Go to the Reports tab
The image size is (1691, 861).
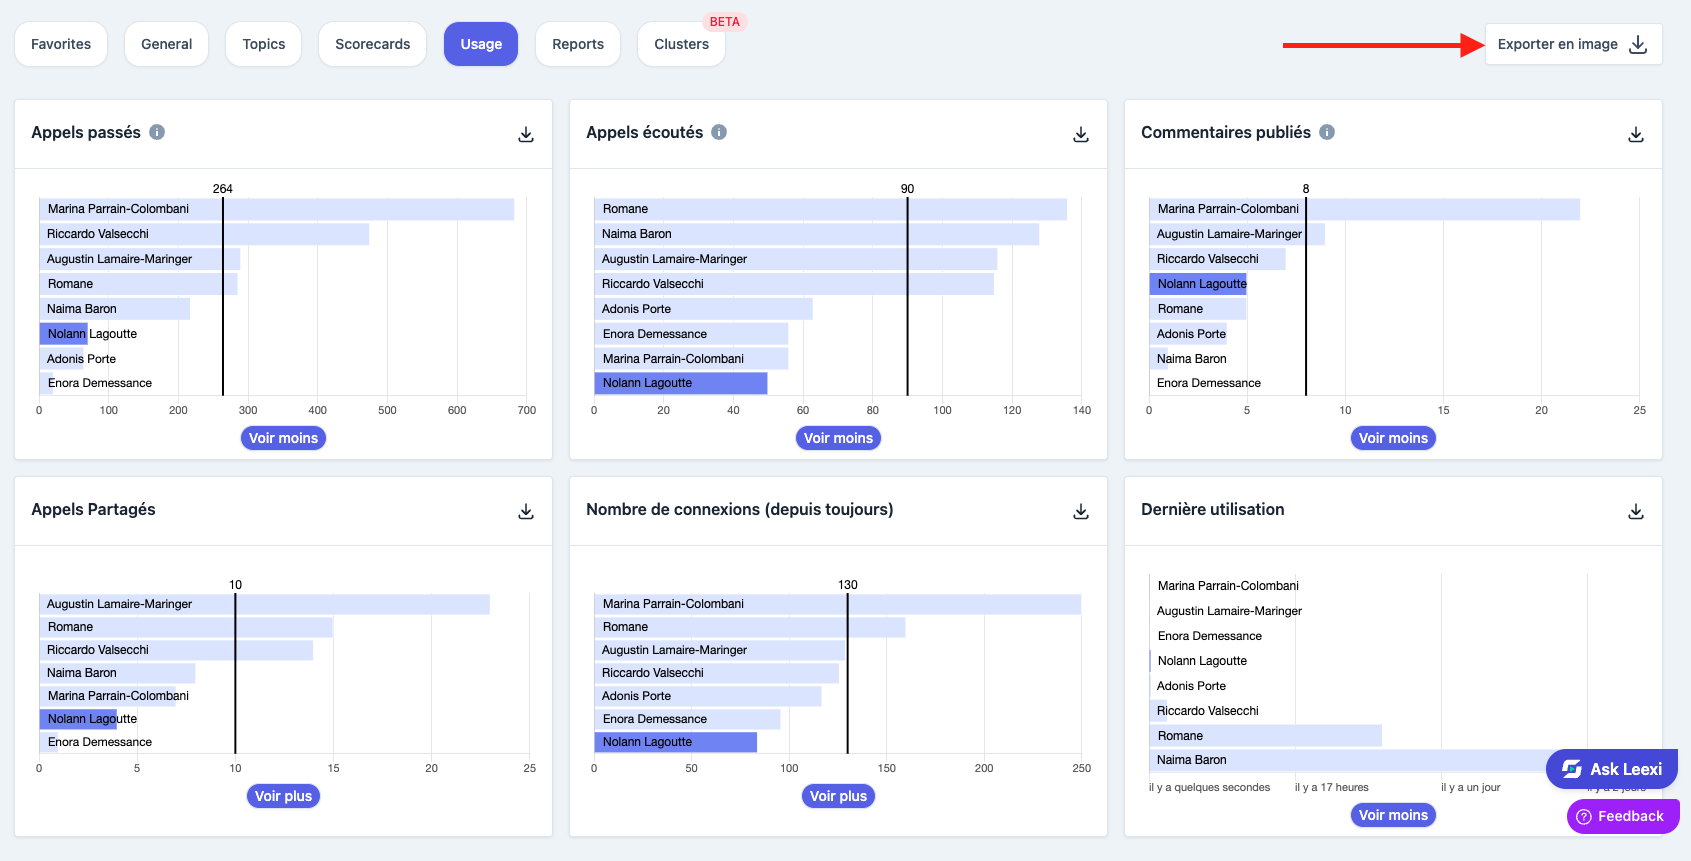pos(578,44)
